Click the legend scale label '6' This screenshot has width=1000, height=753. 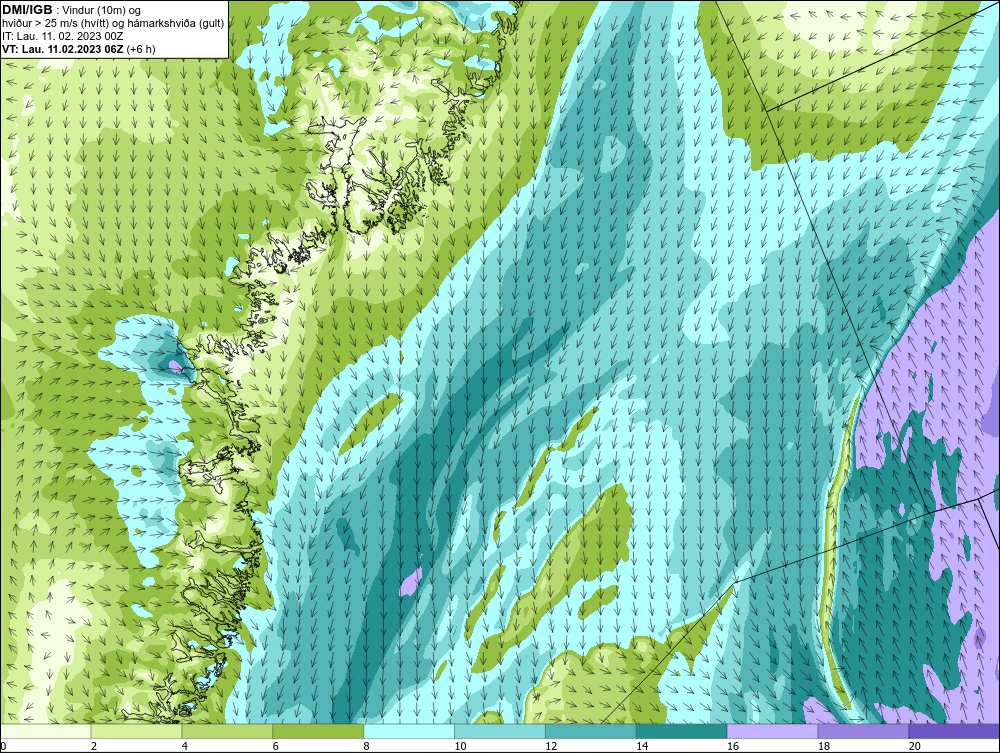(x=276, y=746)
